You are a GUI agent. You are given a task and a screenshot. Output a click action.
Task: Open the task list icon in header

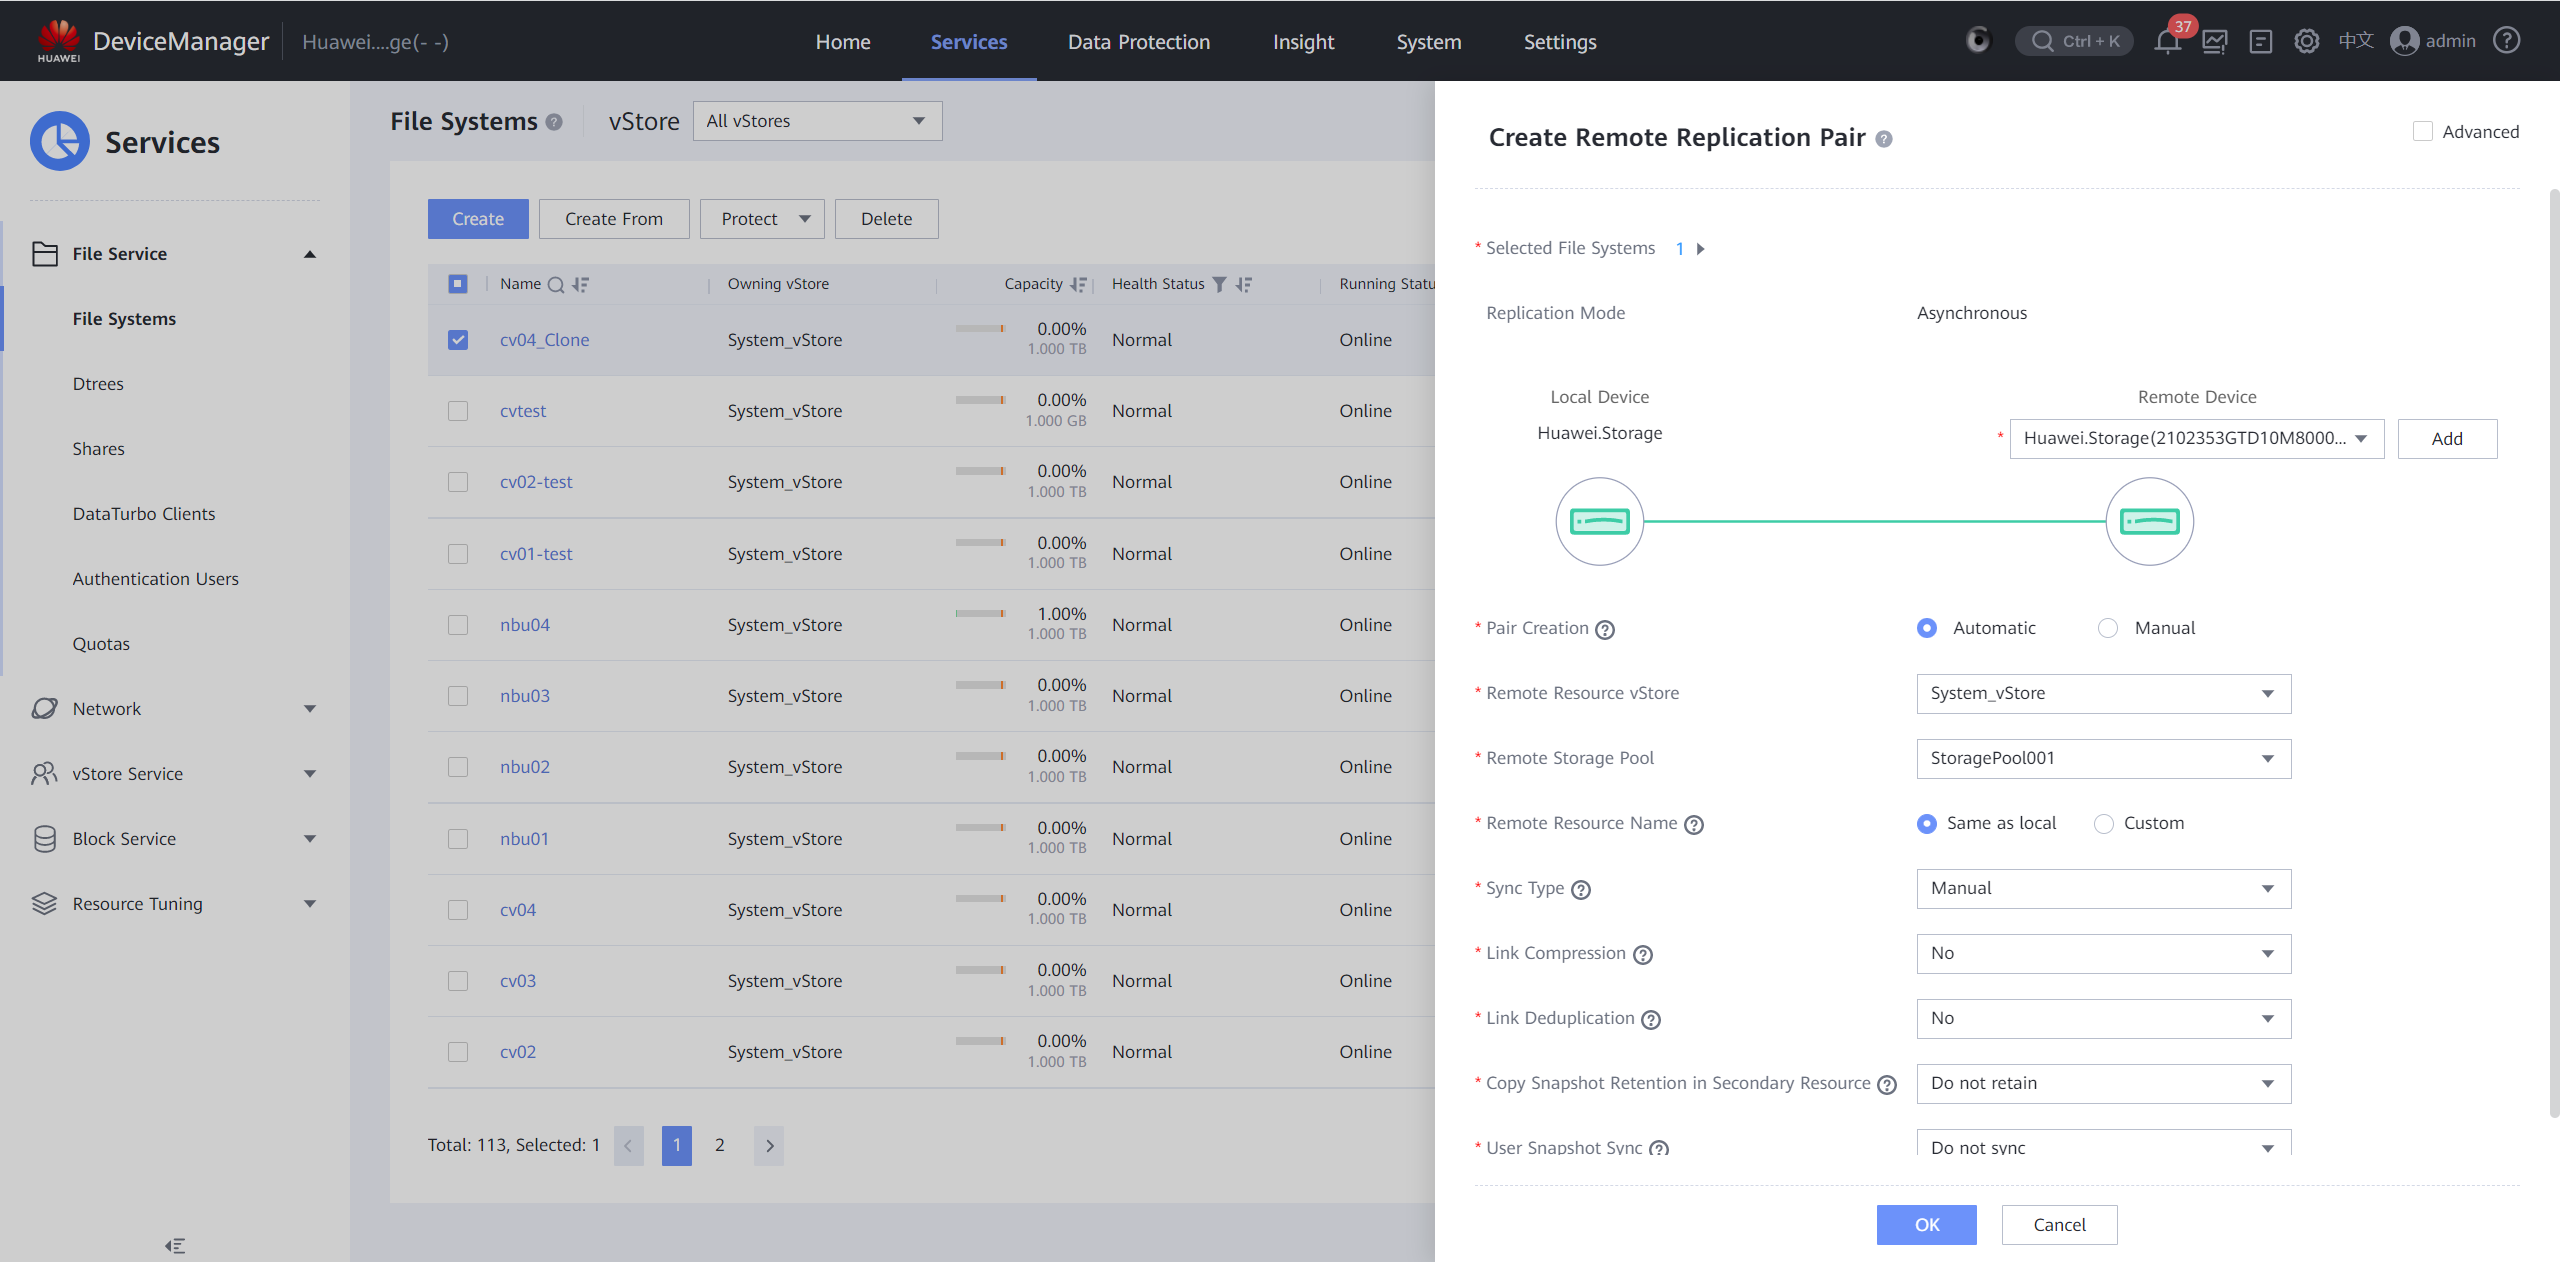coord(2260,42)
